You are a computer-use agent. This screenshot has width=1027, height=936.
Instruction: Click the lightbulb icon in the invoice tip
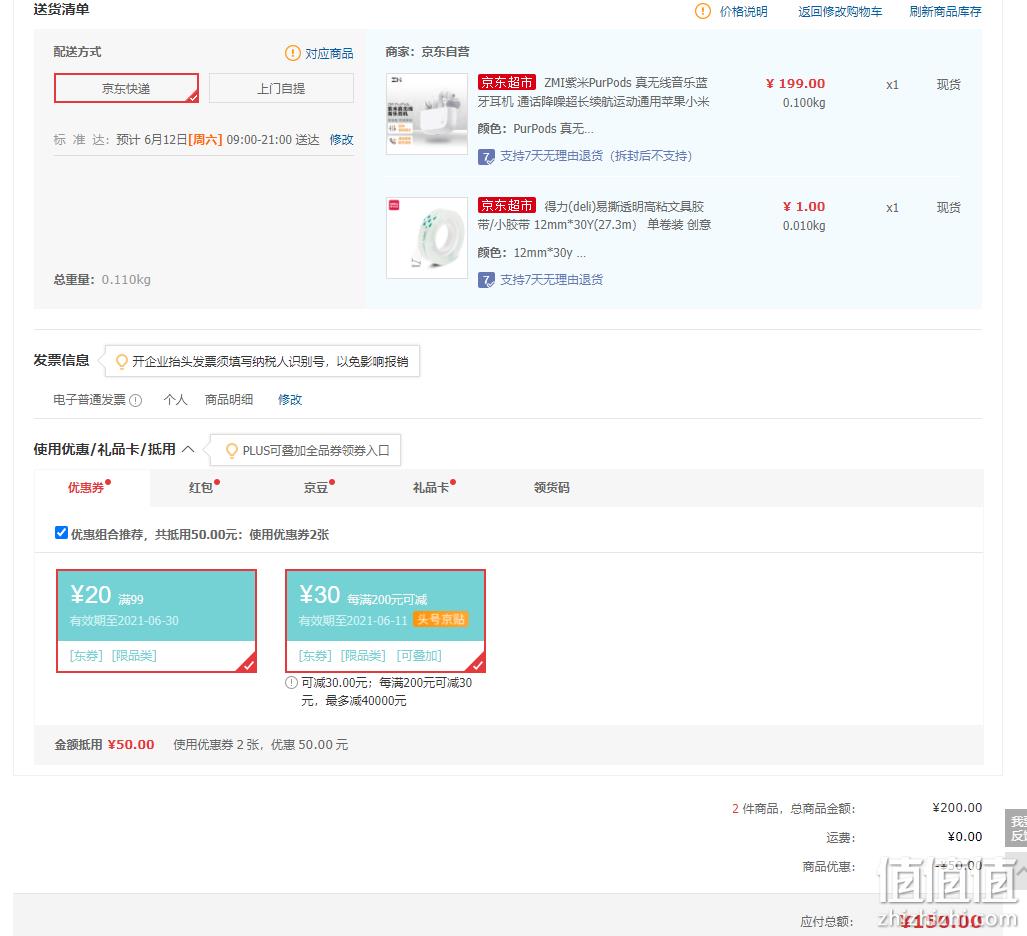click(121, 361)
